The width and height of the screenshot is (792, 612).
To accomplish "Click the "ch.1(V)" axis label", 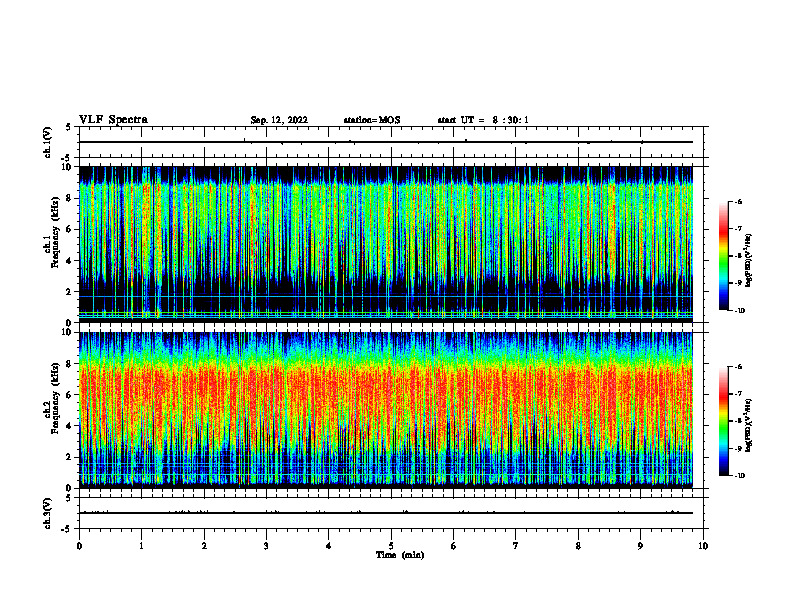I will coord(48,142).
